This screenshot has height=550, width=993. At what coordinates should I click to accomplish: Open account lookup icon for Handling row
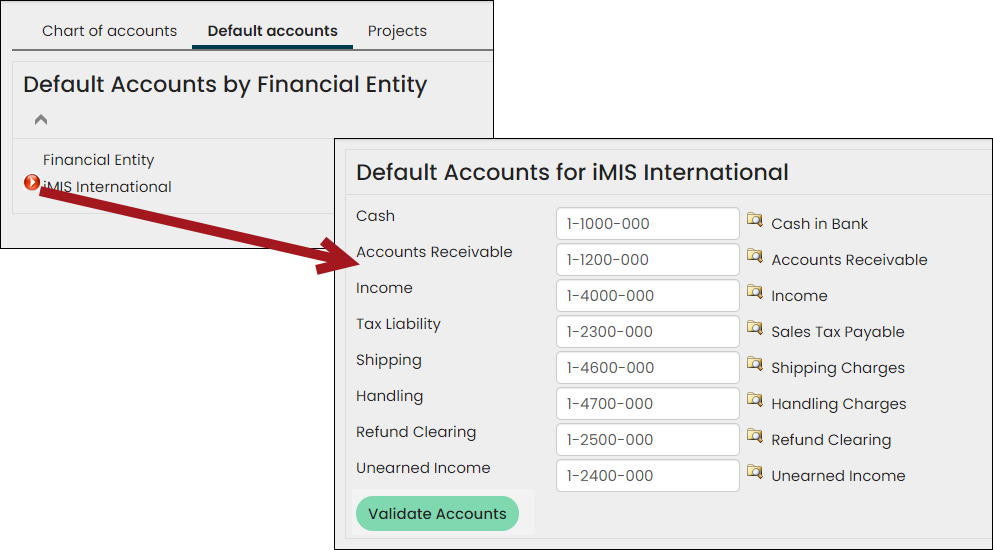(754, 400)
